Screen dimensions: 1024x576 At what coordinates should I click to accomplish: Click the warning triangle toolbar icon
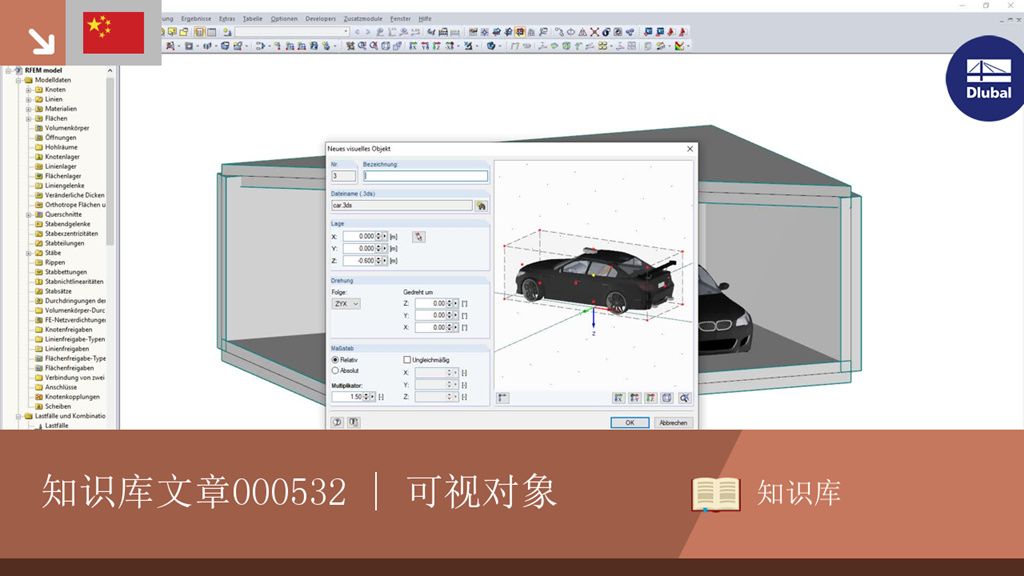[x=583, y=31]
